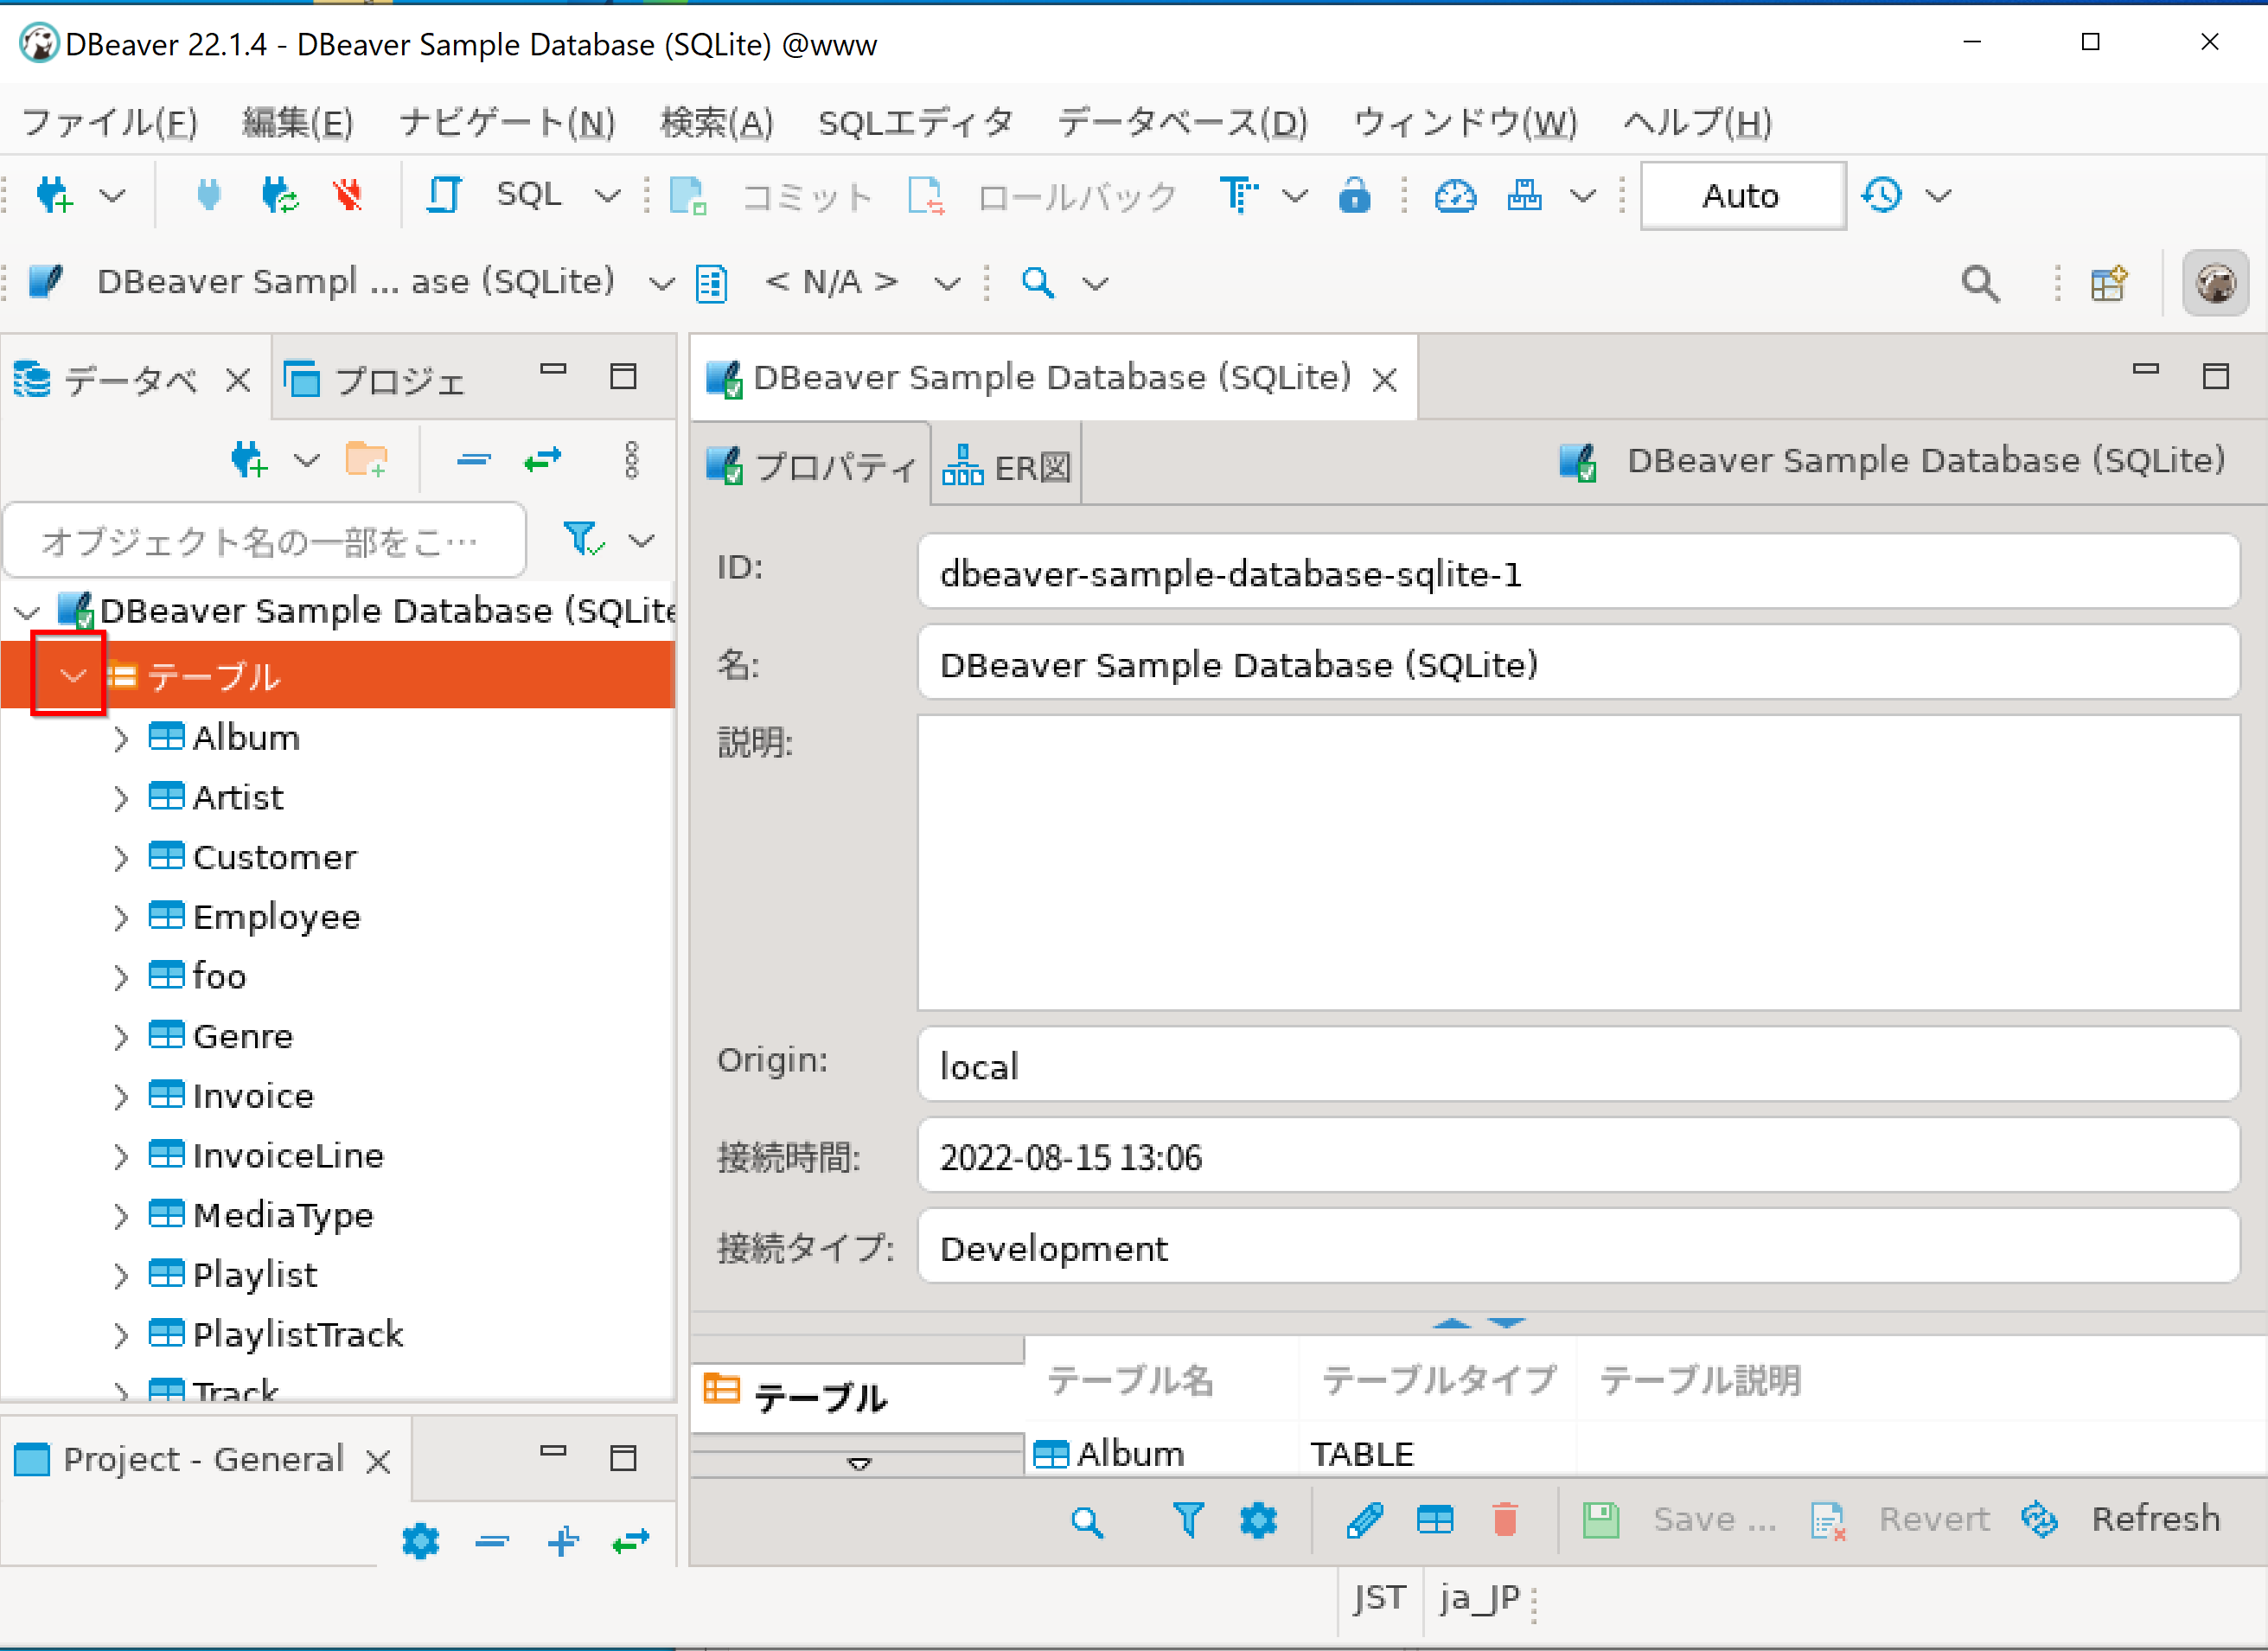Switch to the プロジェ tab
Screen dimensions: 2268x1651
coord(375,380)
